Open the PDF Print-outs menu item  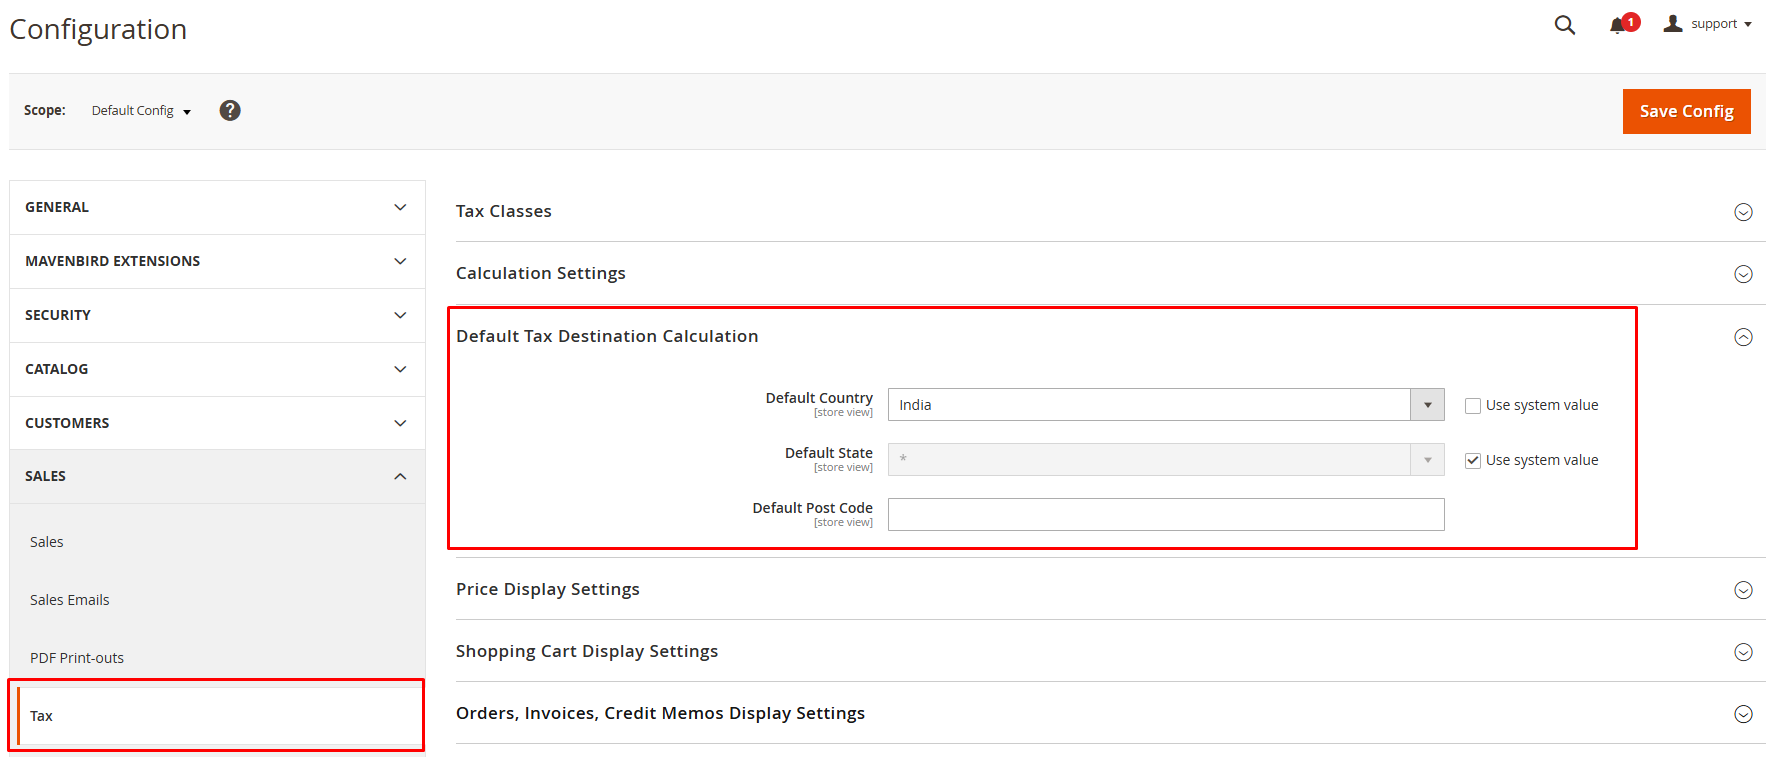(x=77, y=658)
